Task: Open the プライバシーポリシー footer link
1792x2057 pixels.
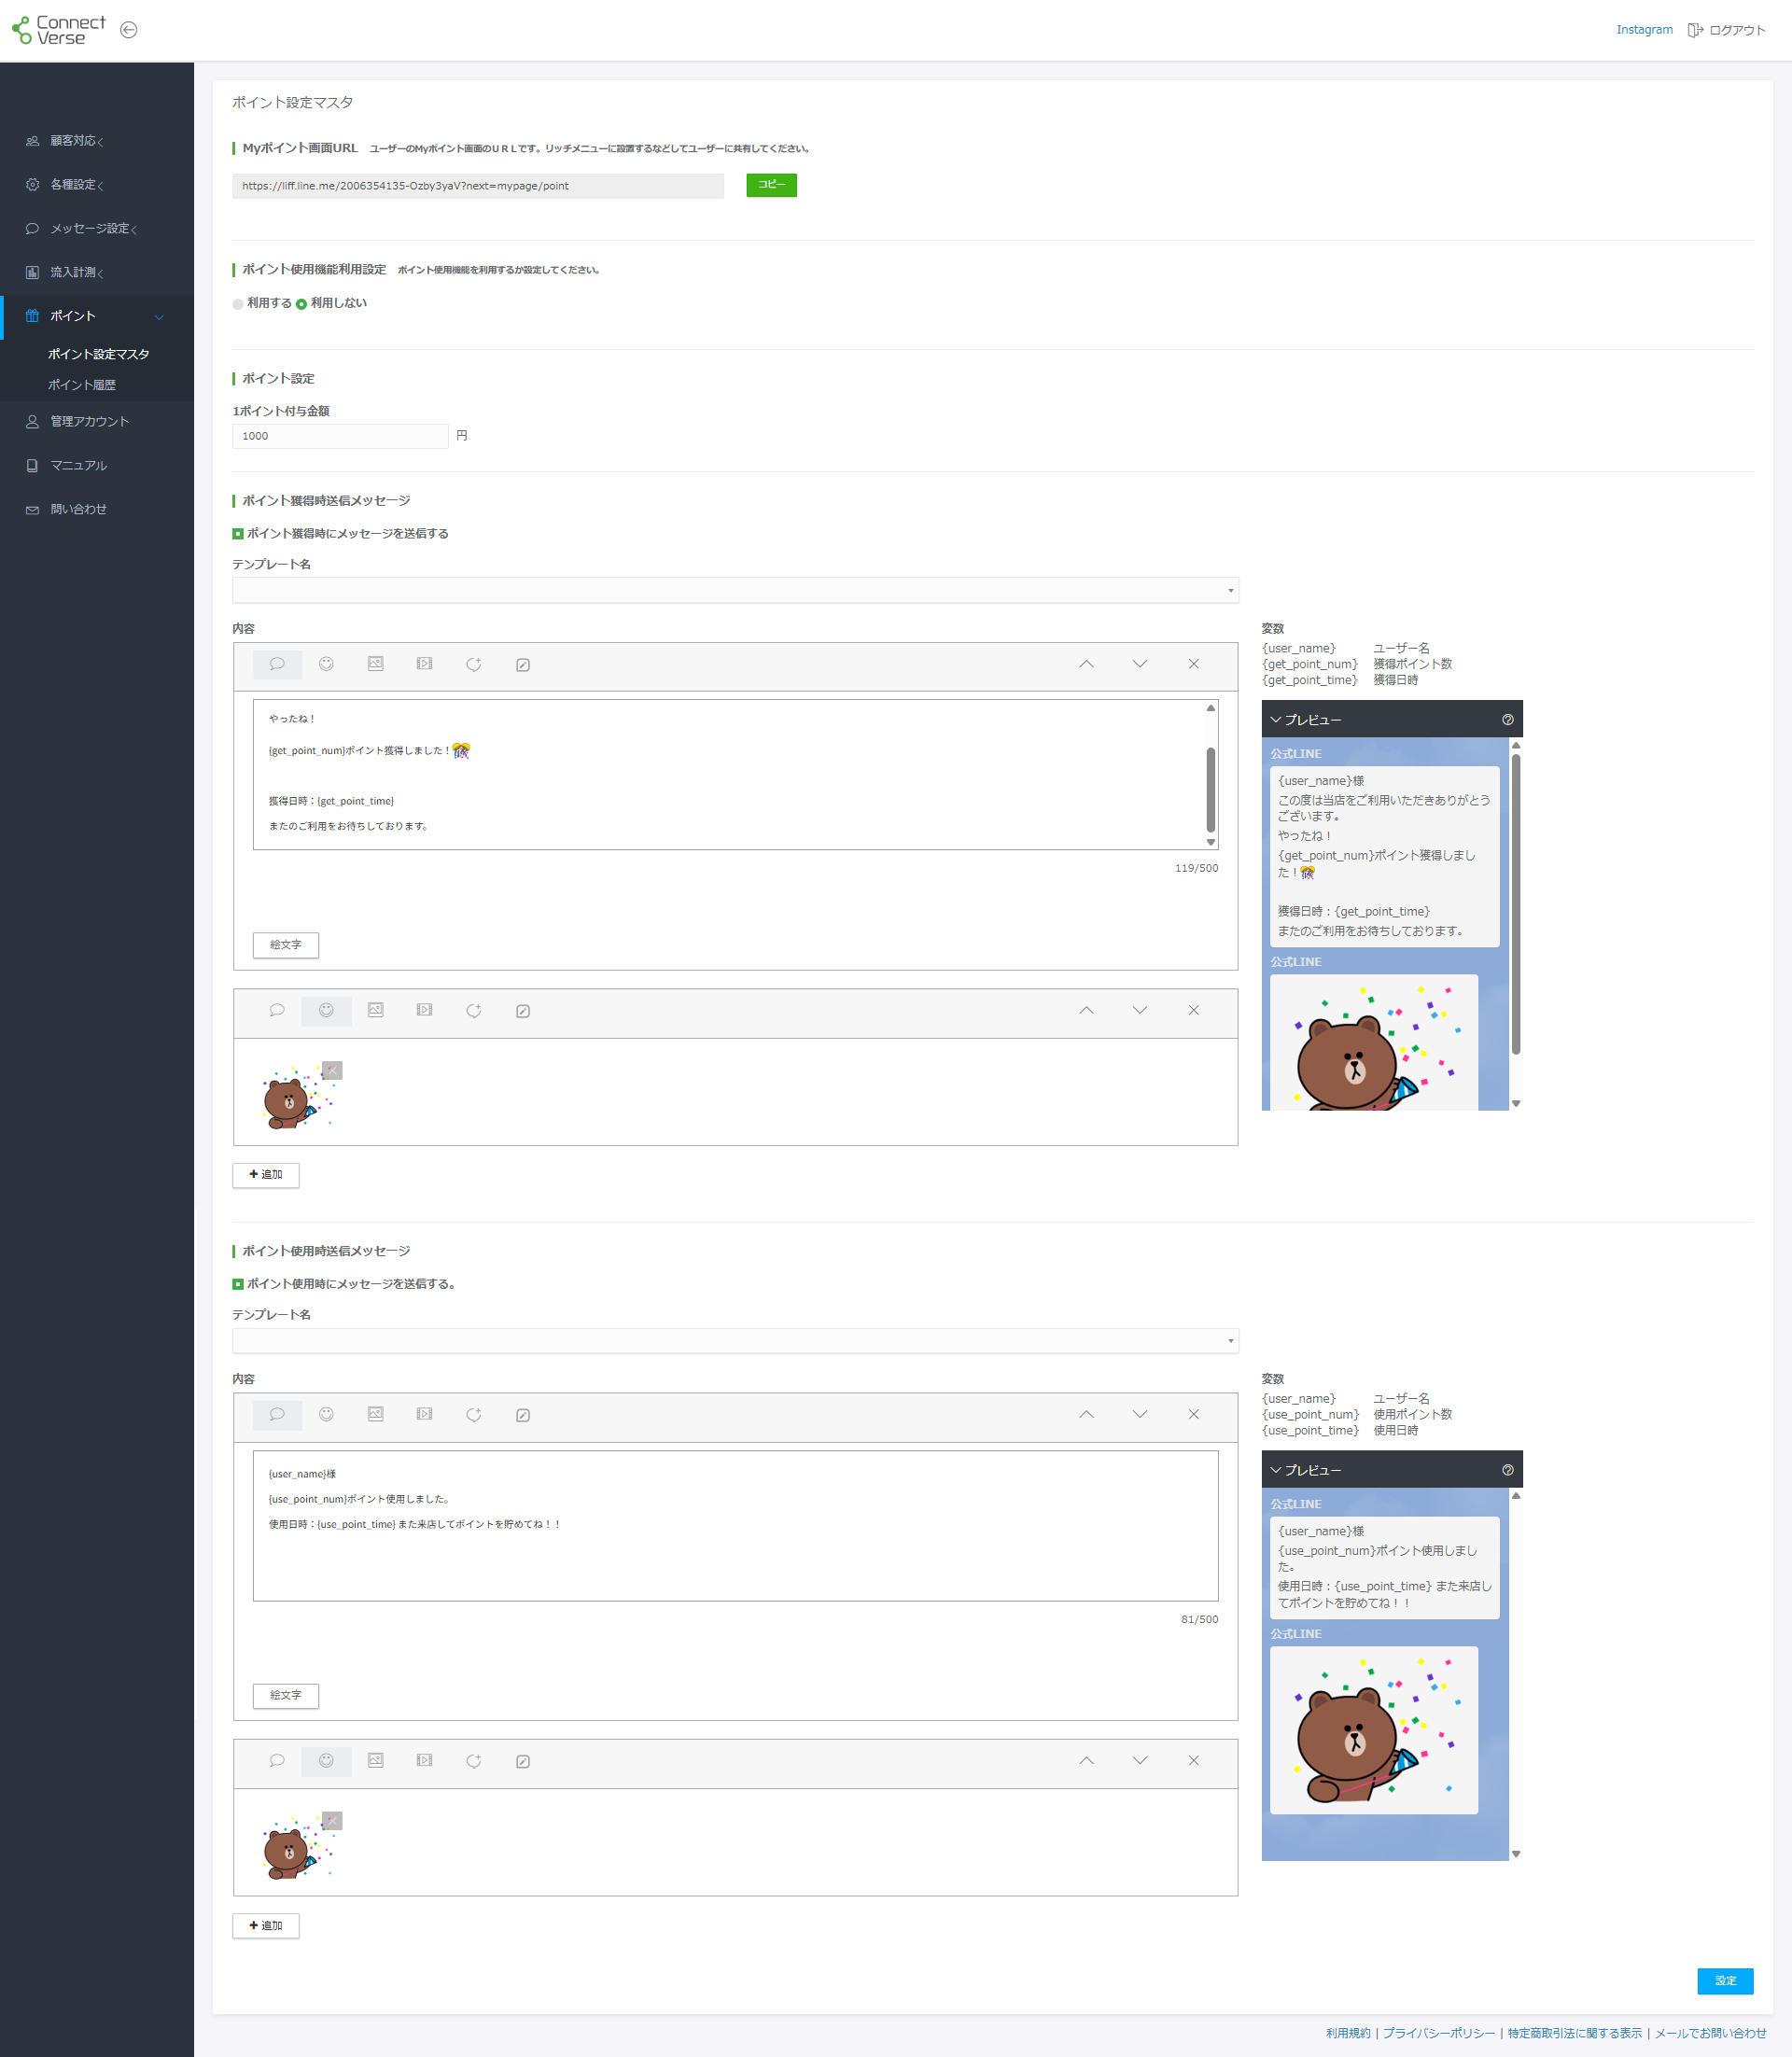Action: (x=1438, y=2033)
